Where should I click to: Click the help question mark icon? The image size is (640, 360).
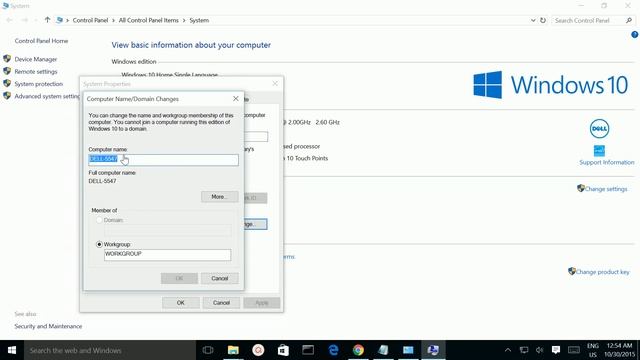635,35
